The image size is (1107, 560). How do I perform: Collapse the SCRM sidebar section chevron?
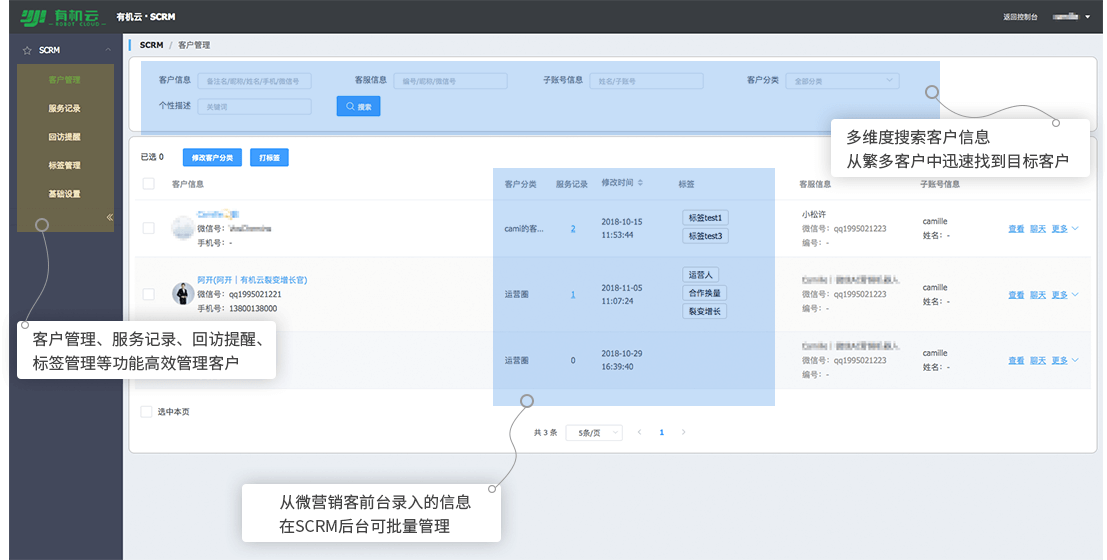click(108, 49)
